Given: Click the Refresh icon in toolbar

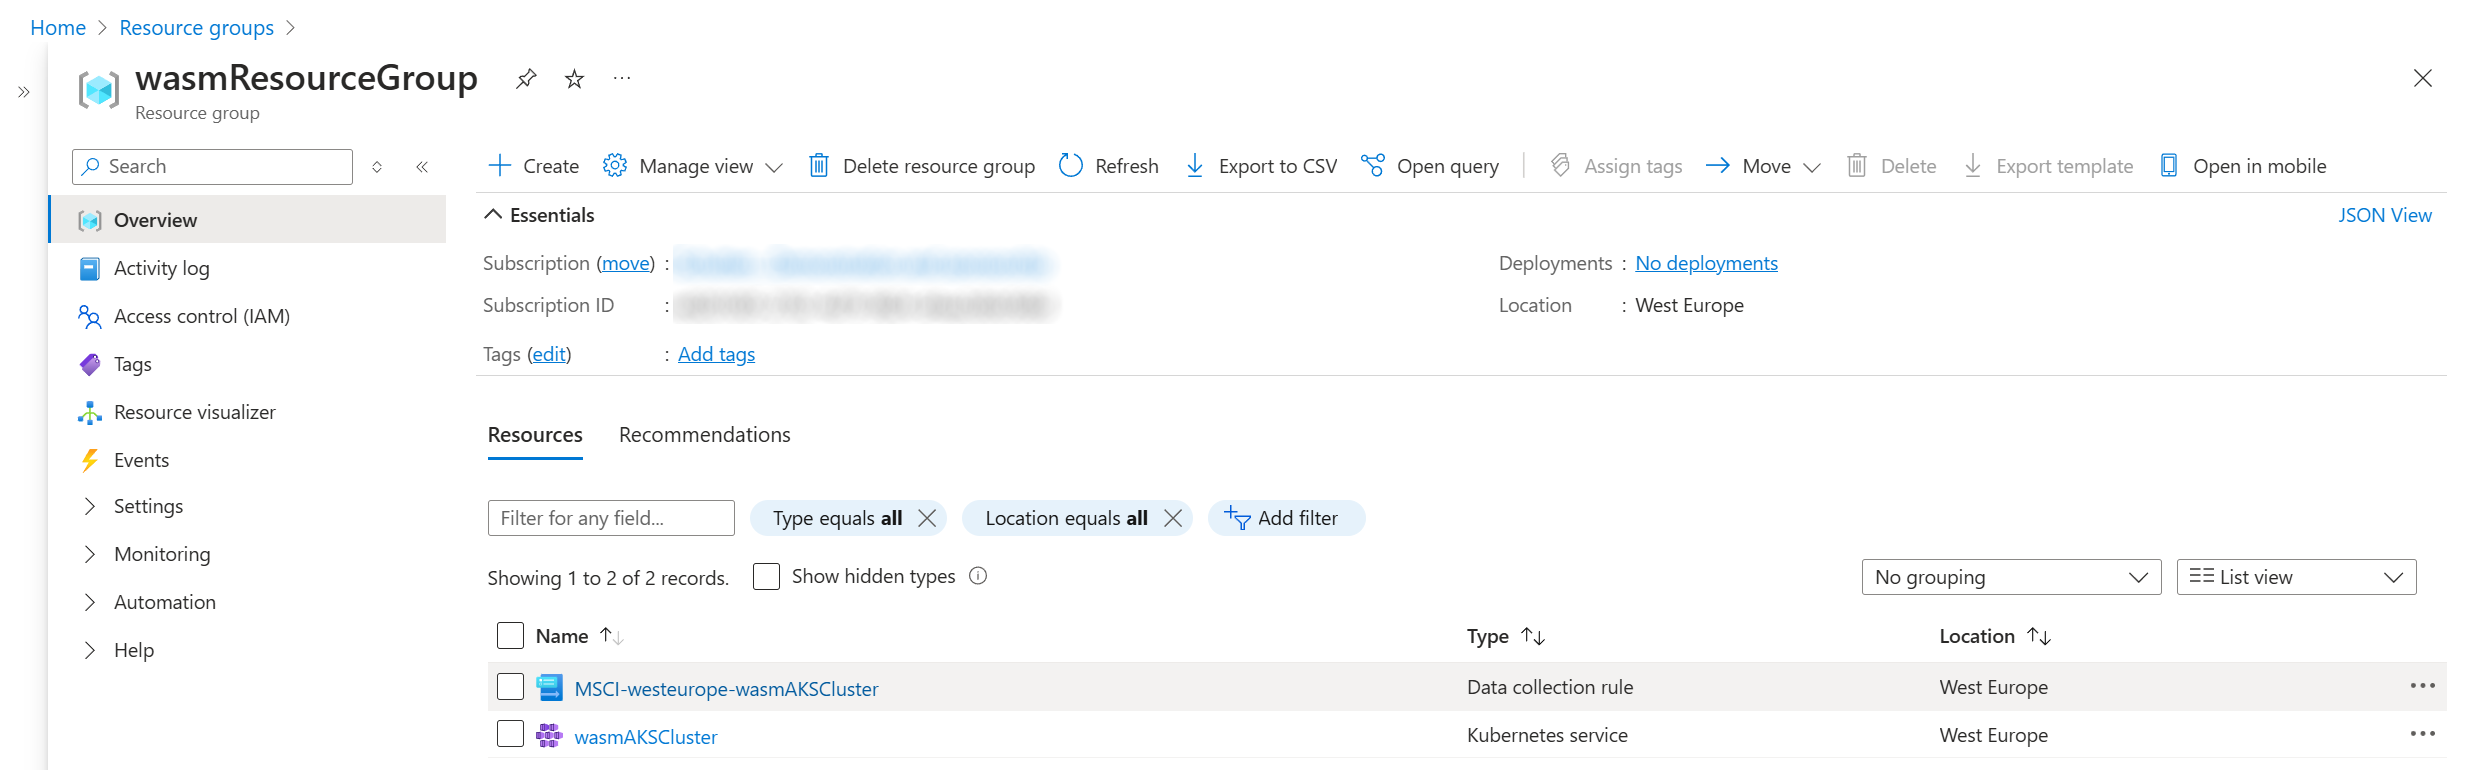Looking at the screenshot, I should point(1071,166).
